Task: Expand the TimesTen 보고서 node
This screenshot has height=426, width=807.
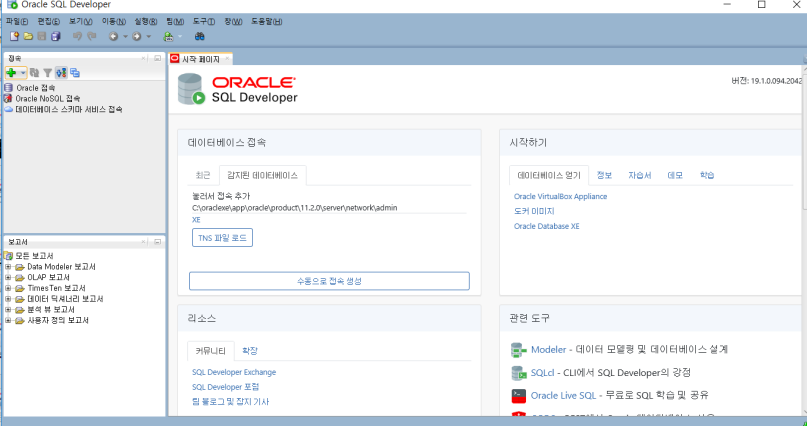Action: point(8,288)
